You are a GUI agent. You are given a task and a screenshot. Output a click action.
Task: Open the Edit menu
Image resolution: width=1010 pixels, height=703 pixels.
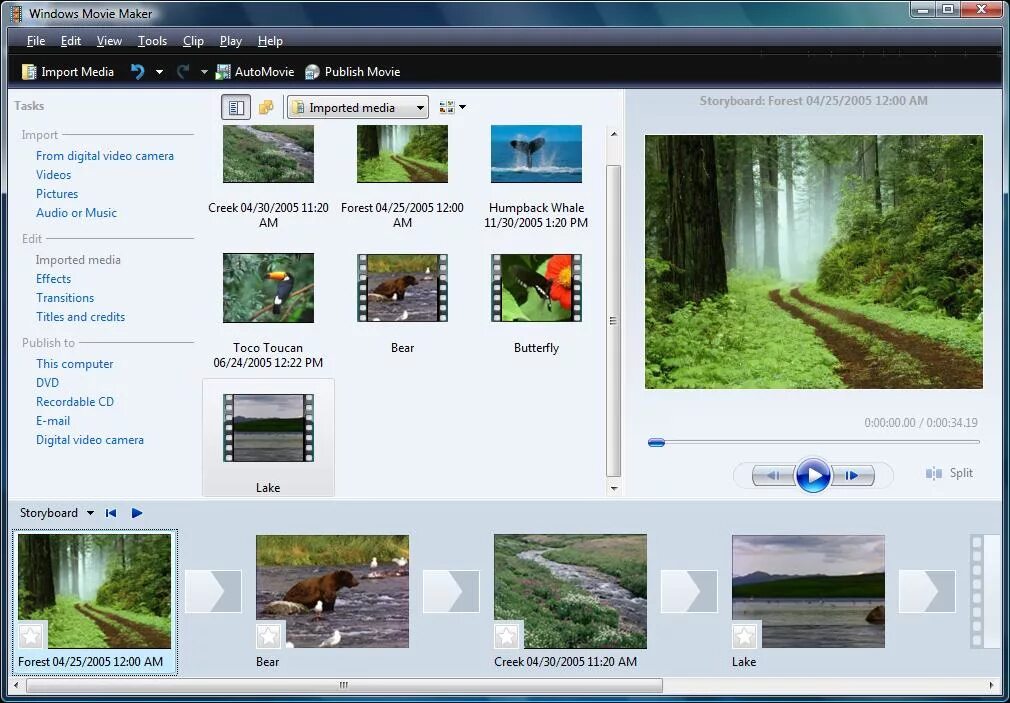(x=71, y=41)
